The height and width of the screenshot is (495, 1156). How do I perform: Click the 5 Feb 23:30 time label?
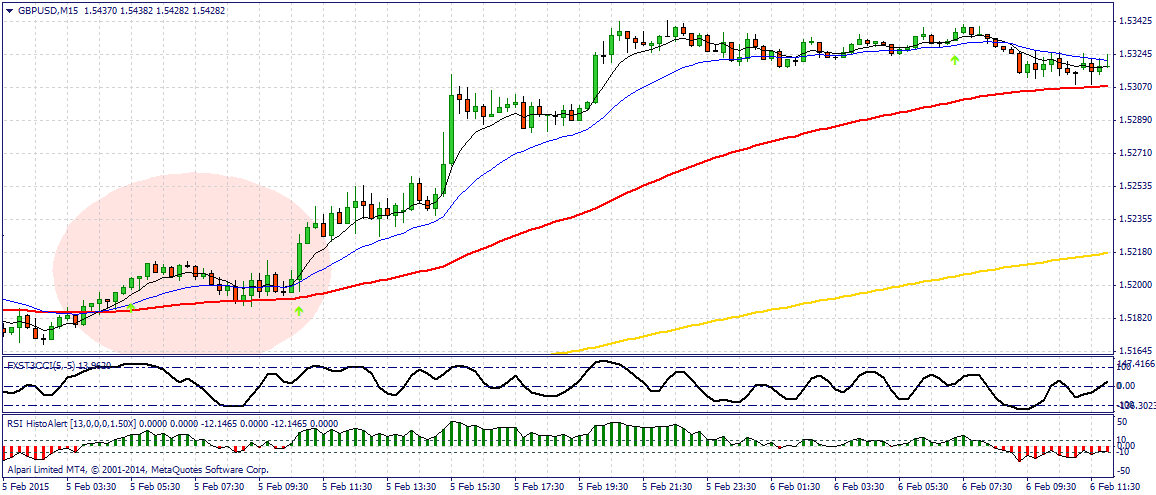731,488
